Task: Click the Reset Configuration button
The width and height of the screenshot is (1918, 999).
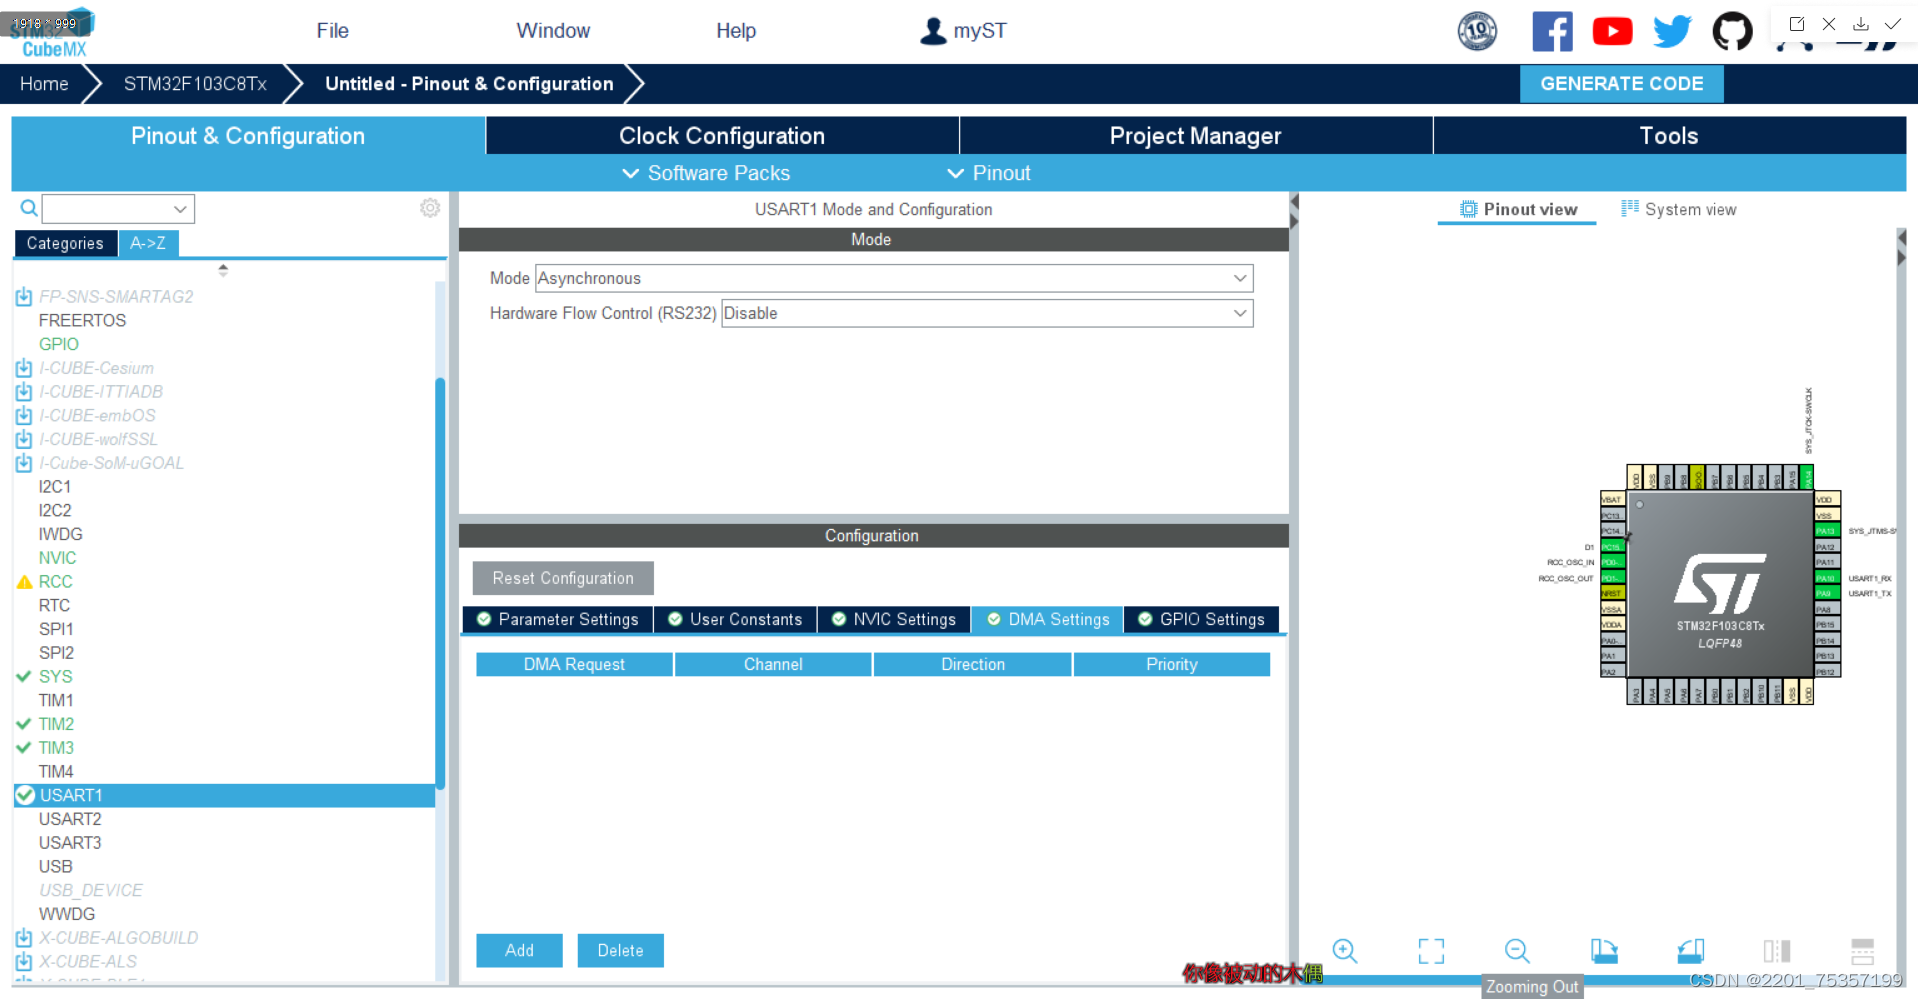Action: [x=563, y=578]
